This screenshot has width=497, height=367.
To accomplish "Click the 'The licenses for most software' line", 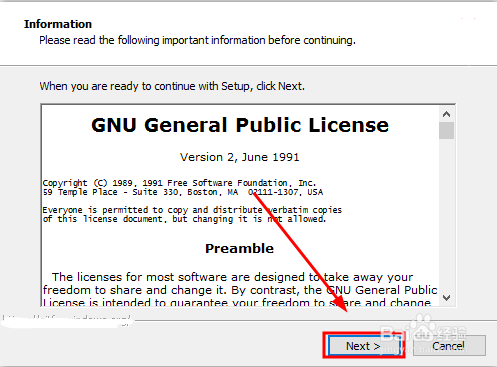I will pos(232,277).
